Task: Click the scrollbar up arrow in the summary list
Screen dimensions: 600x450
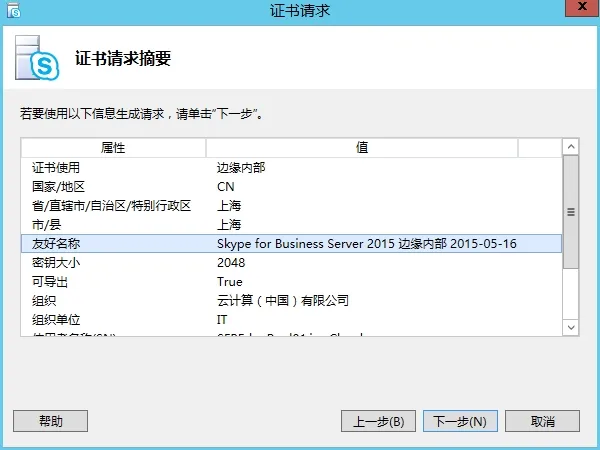Action: tap(571, 147)
